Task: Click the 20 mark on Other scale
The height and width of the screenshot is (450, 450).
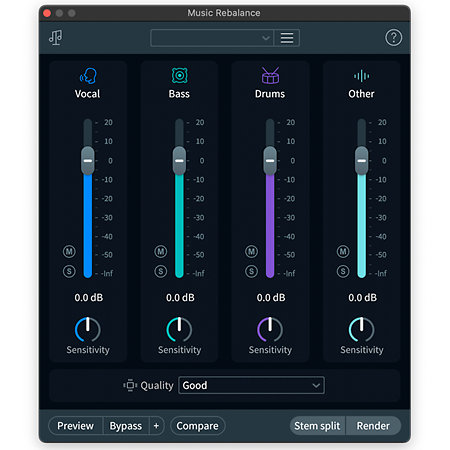Action: point(382,122)
